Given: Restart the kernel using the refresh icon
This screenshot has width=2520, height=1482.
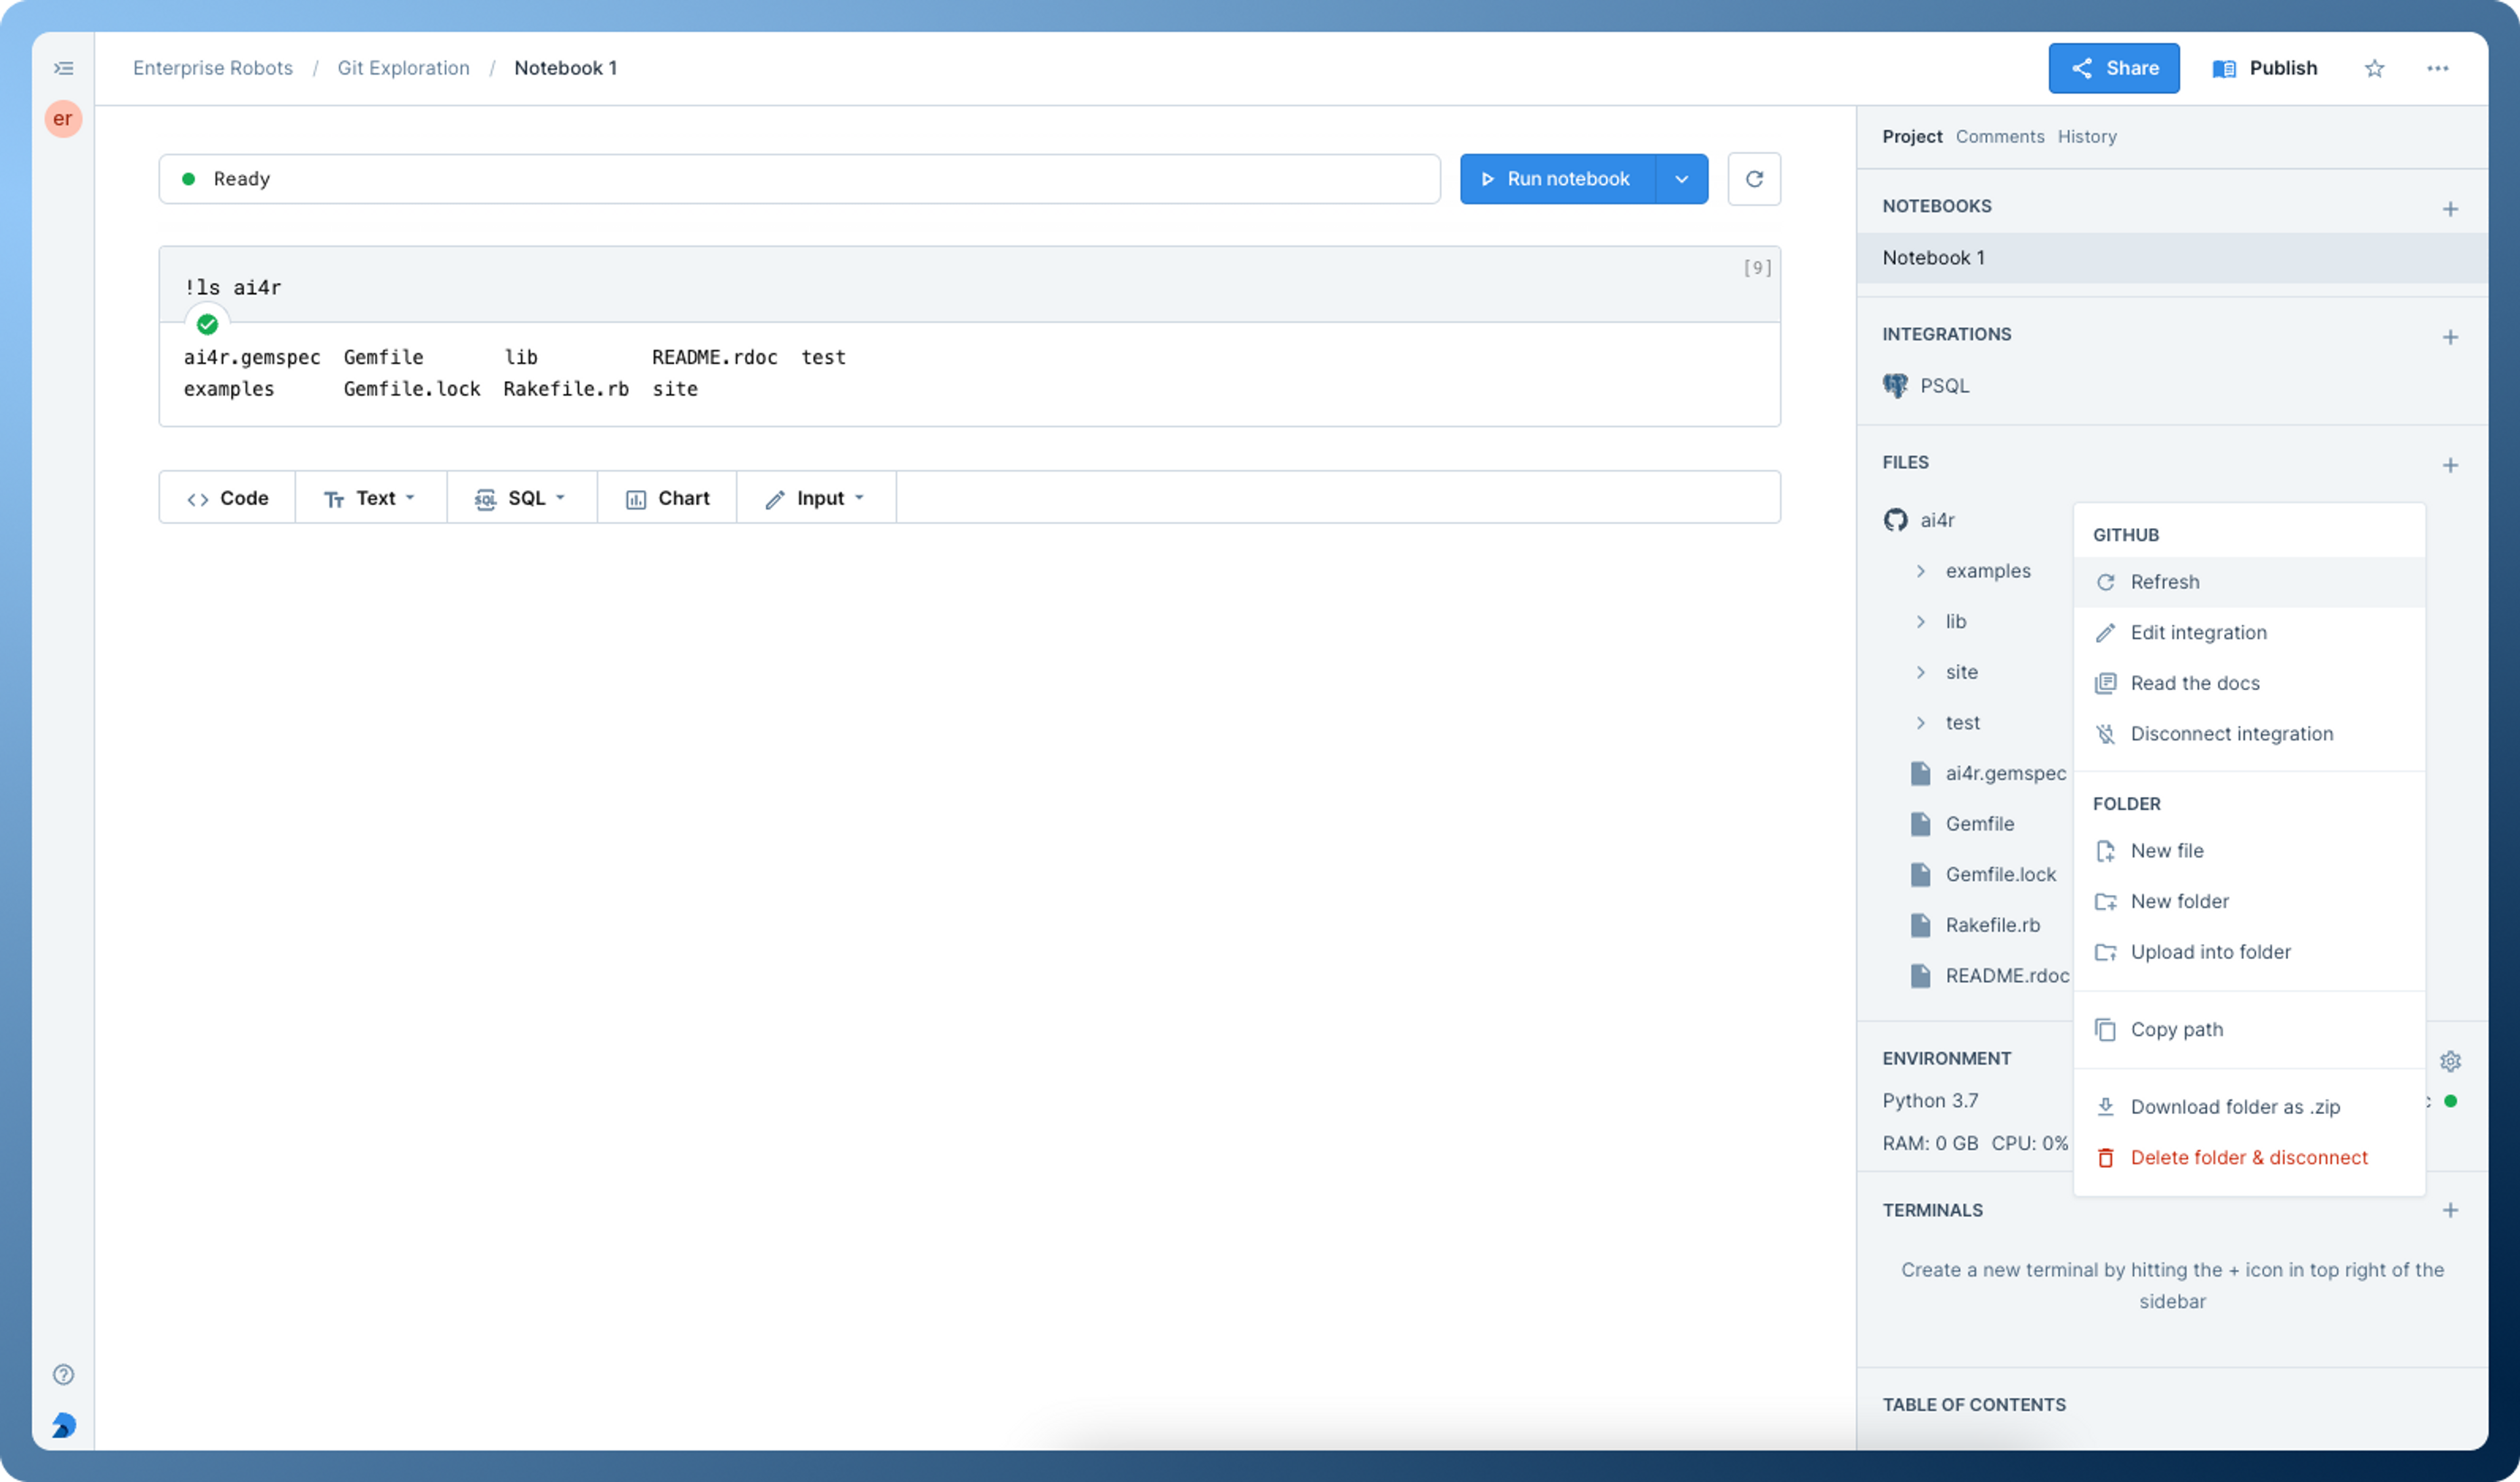Looking at the screenshot, I should point(1755,178).
